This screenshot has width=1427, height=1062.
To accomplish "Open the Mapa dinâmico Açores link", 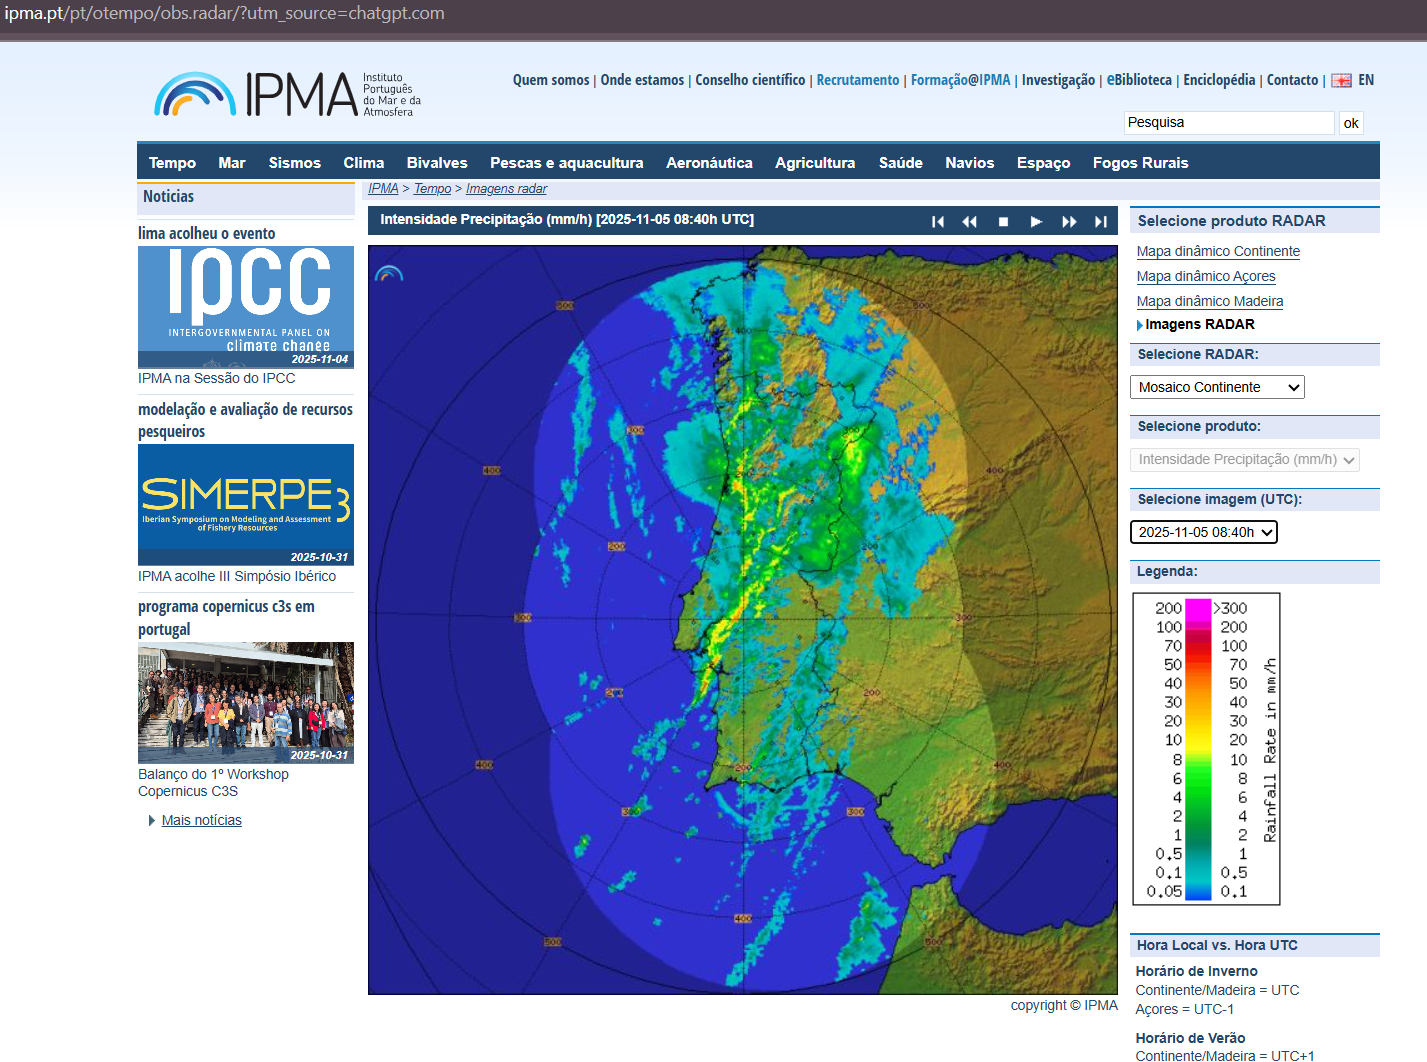I will point(1206,276).
